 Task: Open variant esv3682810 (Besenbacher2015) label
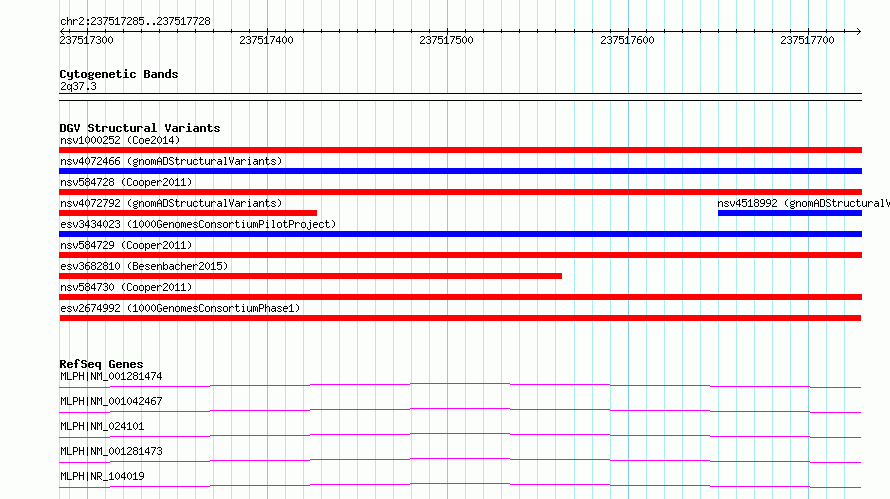(x=144, y=266)
